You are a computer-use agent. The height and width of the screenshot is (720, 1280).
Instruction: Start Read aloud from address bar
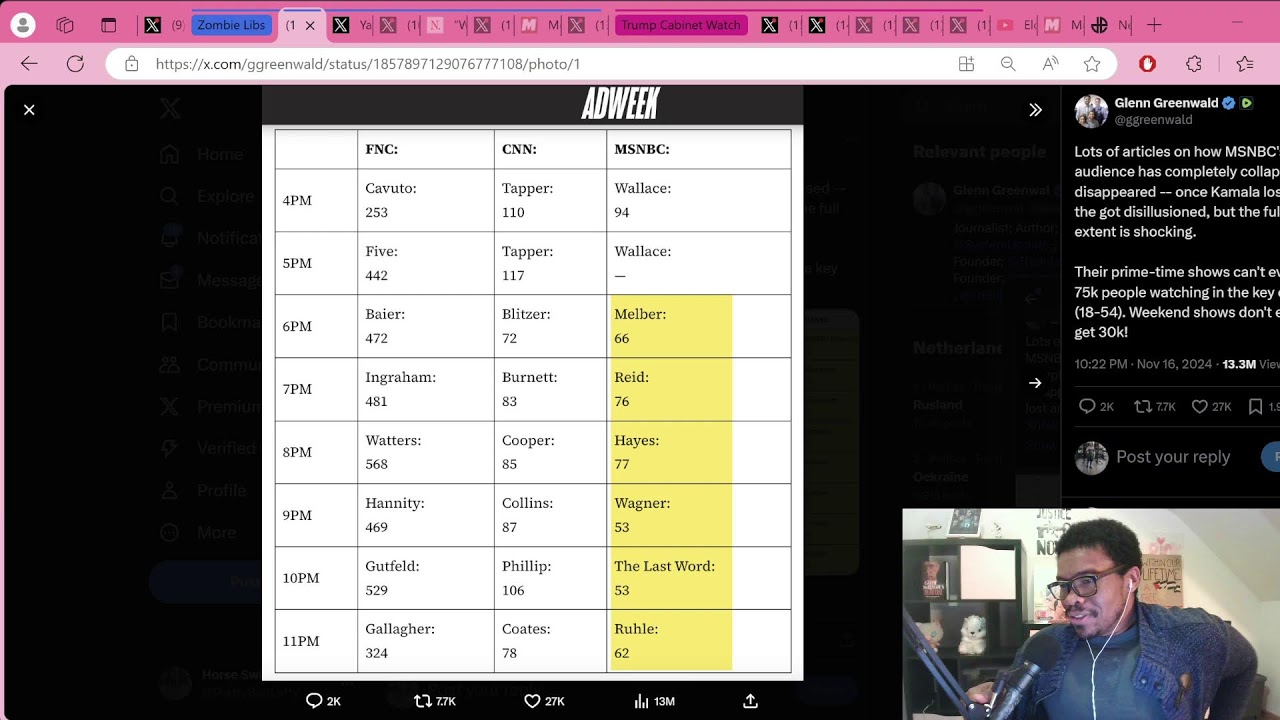1050,64
